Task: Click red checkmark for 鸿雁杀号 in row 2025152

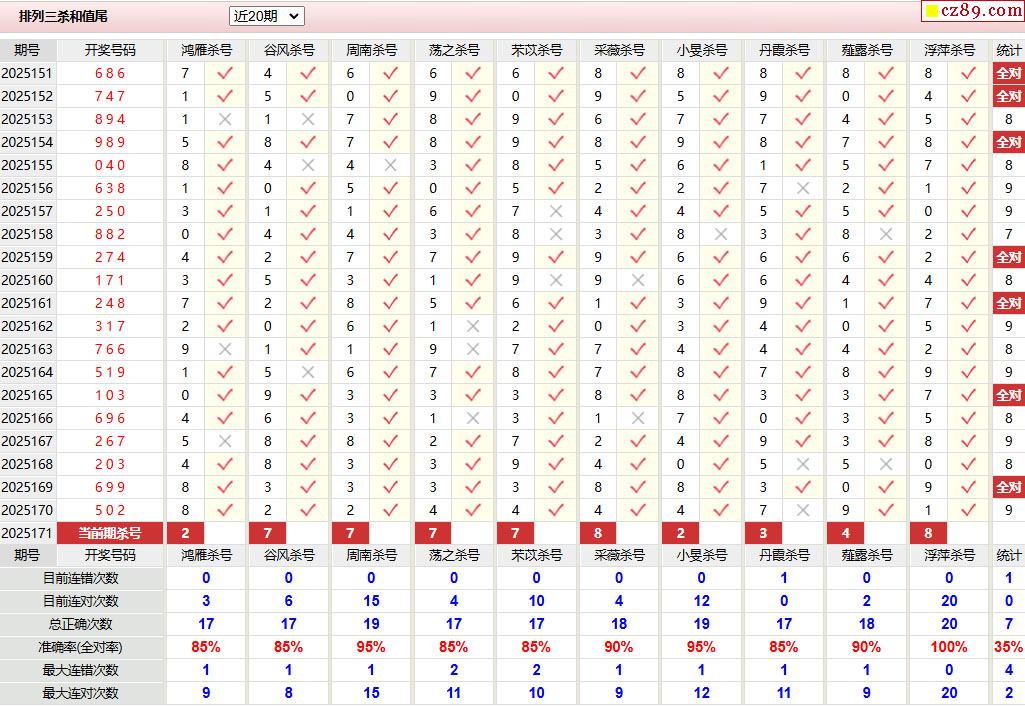Action: 225,96
